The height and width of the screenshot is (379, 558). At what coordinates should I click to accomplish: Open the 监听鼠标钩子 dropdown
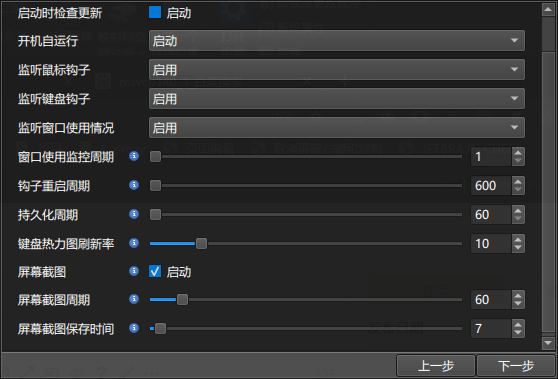337,70
